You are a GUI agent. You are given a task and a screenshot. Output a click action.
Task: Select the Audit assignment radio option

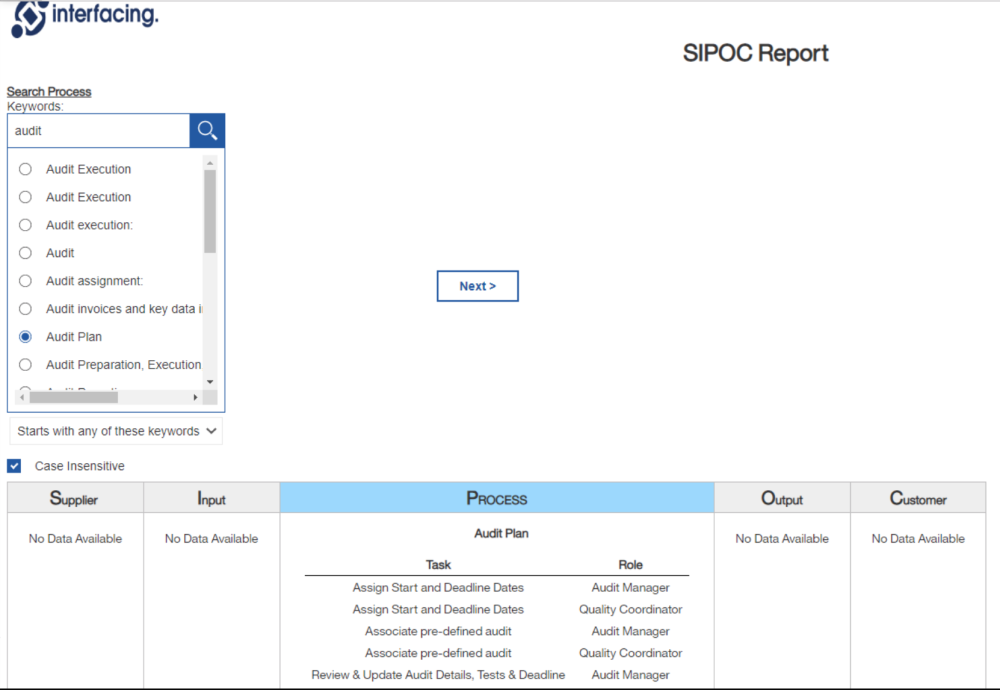[x=25, y=281]
